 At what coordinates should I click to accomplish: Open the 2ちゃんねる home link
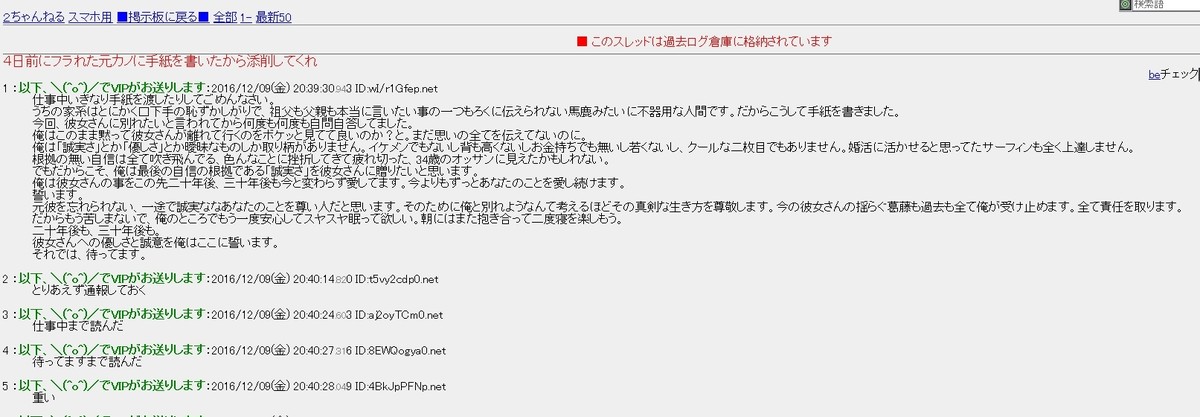32,18
